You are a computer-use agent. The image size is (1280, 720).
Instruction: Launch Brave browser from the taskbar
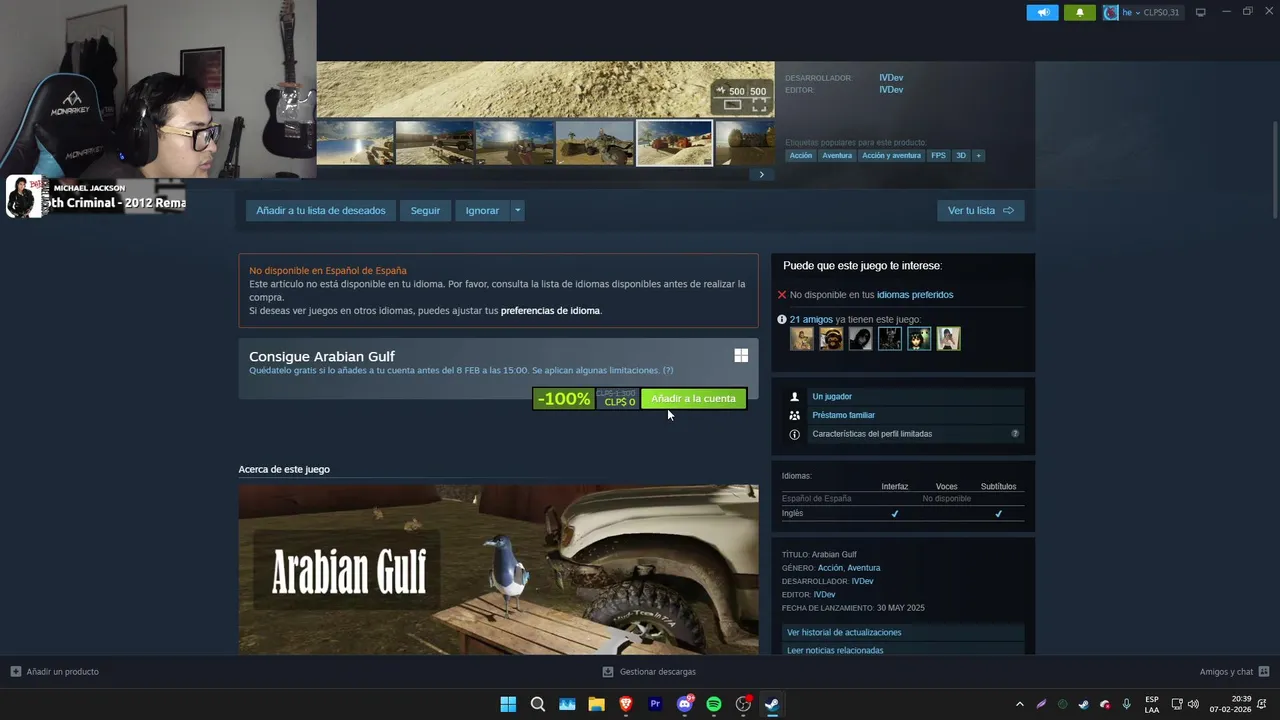pos(626,704)
